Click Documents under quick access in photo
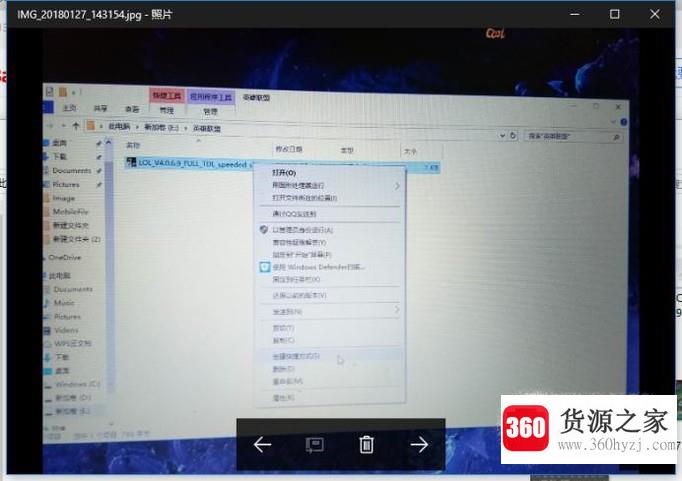682x481 pixels. [72, 170]
